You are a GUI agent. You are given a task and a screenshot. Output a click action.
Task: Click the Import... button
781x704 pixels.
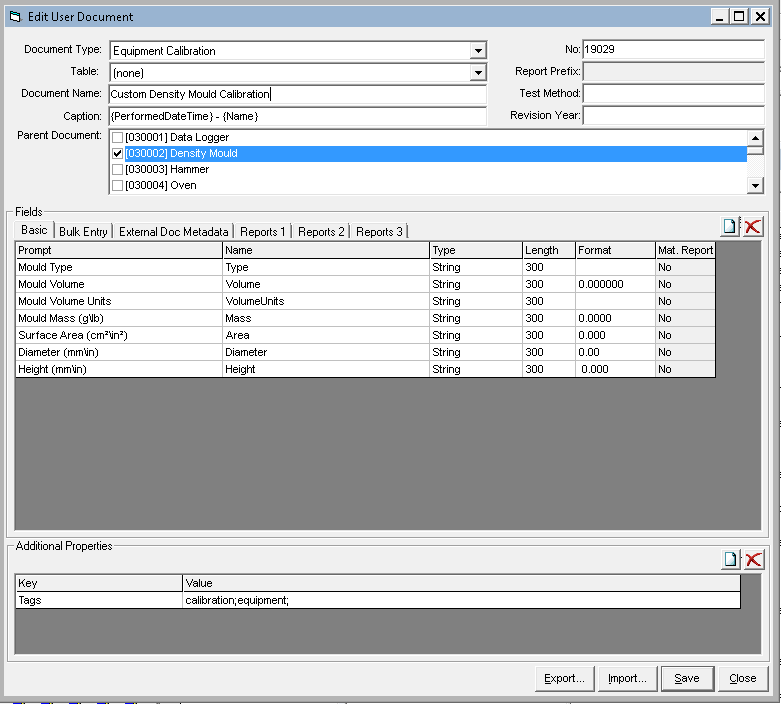[x=627, y=678]
